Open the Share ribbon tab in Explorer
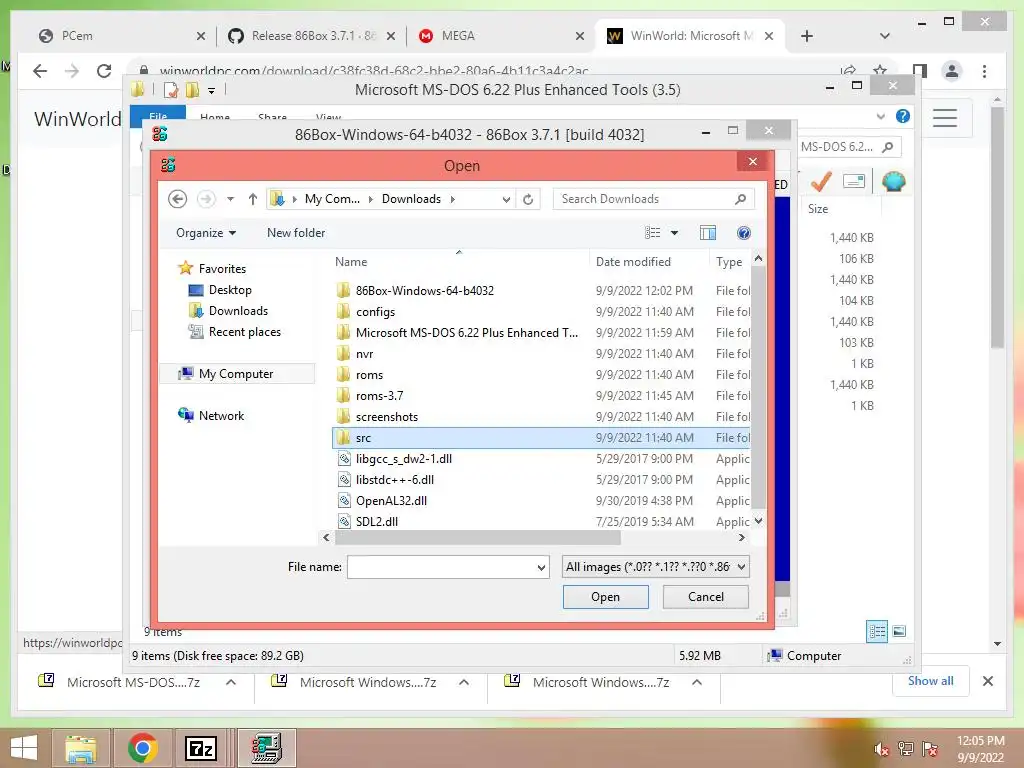1024x768 pixels. click(272, 117)
